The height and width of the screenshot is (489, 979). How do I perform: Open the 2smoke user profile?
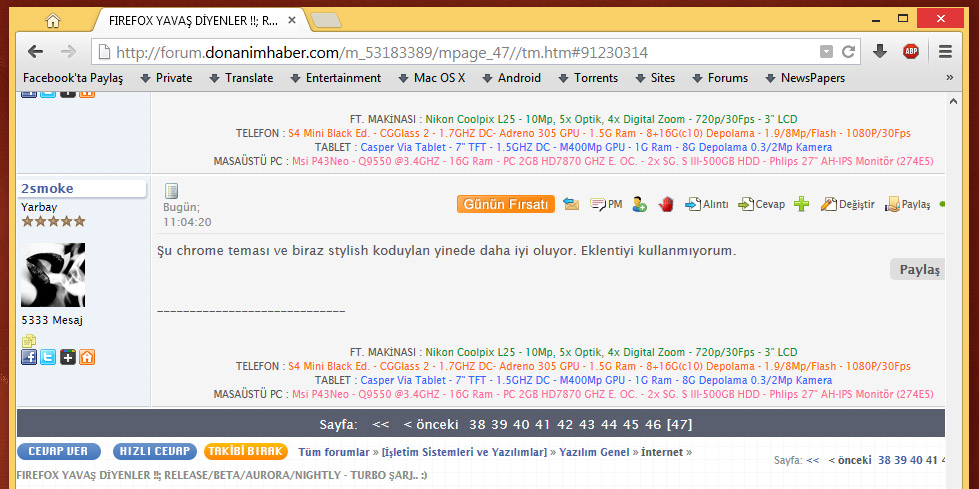(x=47, y=189)
